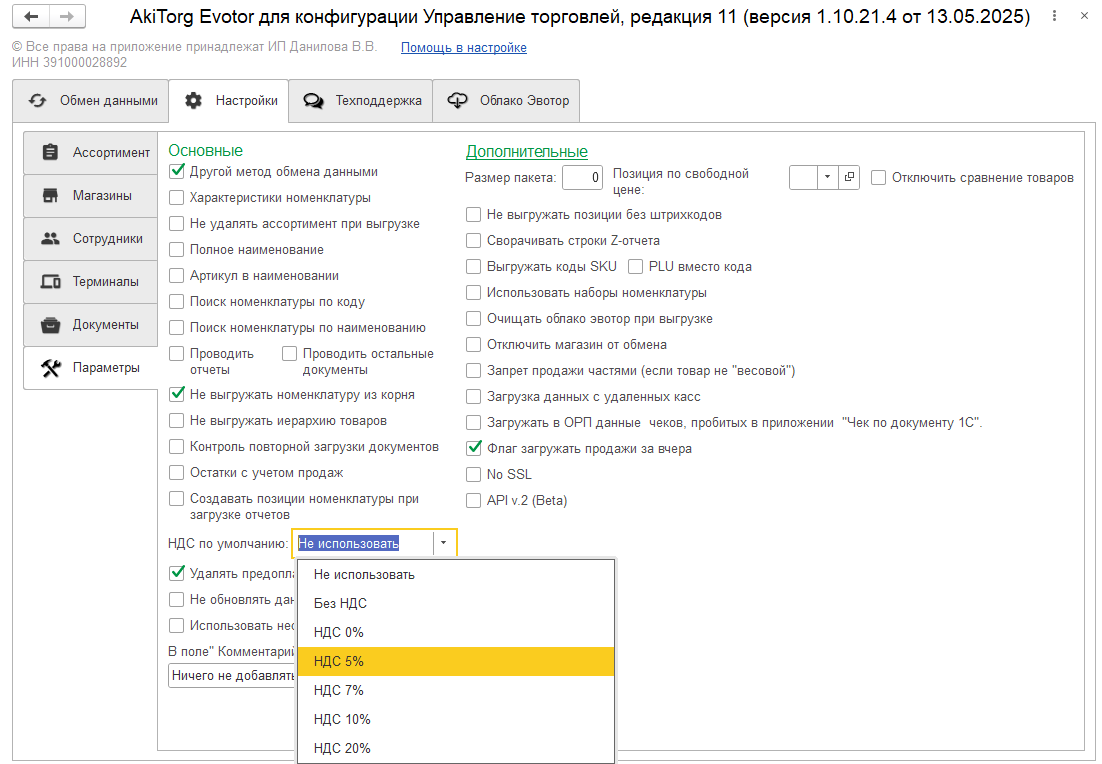Enable Проводить остальные документы checkbox
Image resolution: width=1102 pixels, height=764 pixels.
pos(290,354)
